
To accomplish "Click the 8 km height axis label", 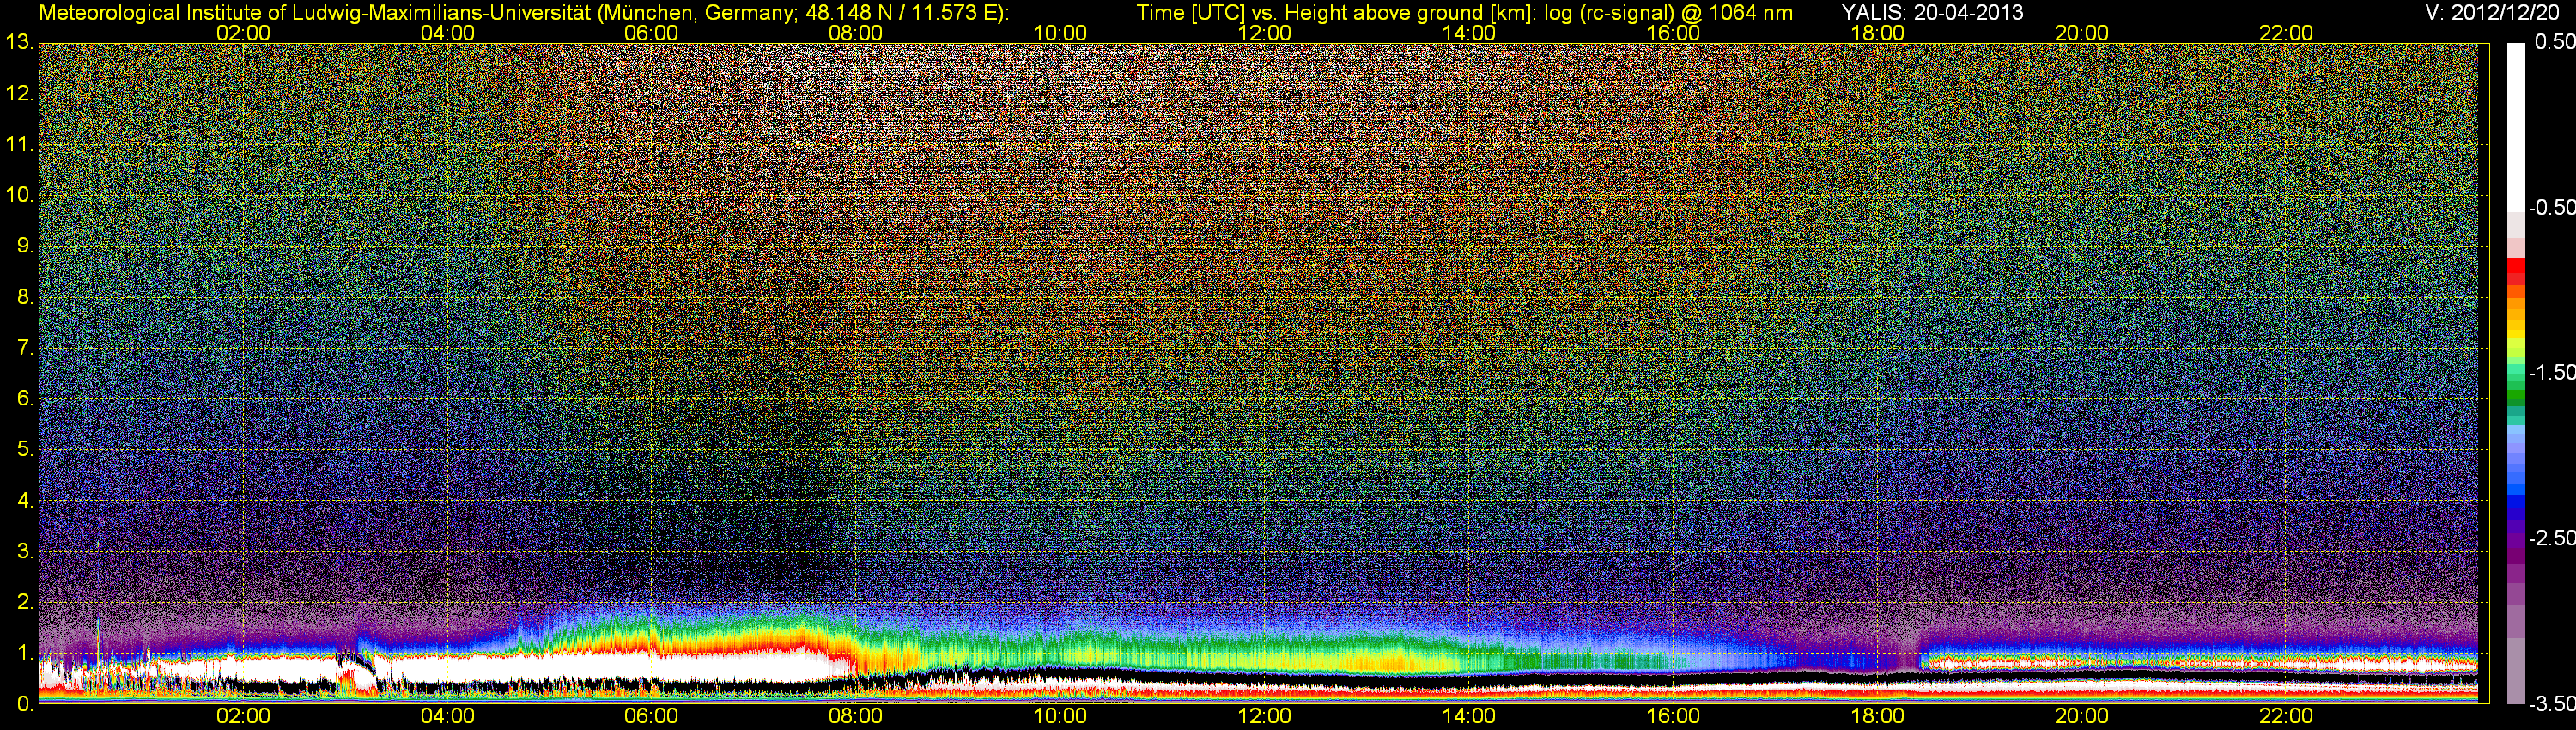I will [x=24, y=297].
